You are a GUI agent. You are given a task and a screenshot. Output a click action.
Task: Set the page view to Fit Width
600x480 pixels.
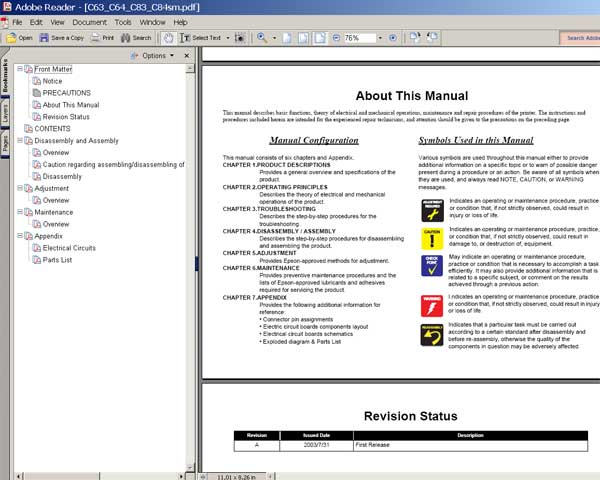(320, 38)
